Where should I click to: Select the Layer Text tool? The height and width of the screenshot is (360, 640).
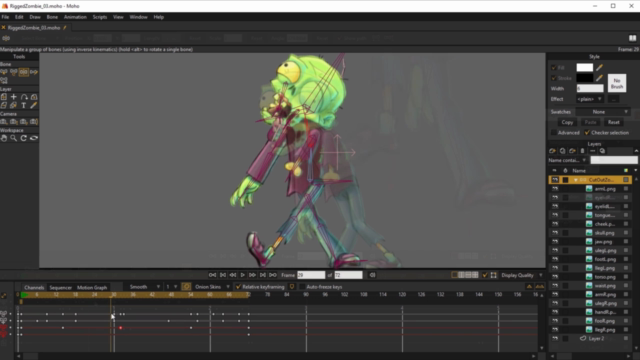(24, 106)
